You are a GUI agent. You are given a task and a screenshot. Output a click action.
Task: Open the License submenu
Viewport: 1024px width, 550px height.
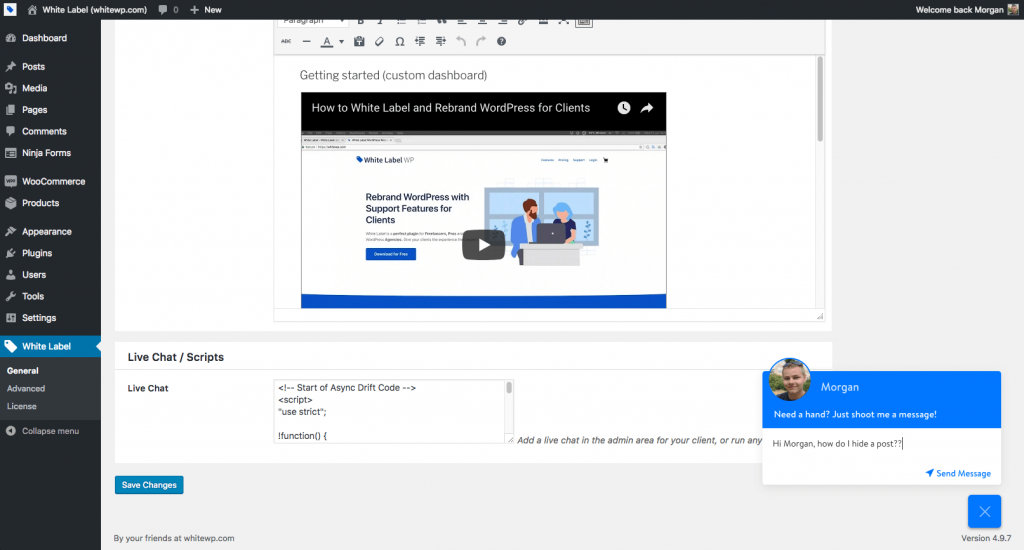22,406
